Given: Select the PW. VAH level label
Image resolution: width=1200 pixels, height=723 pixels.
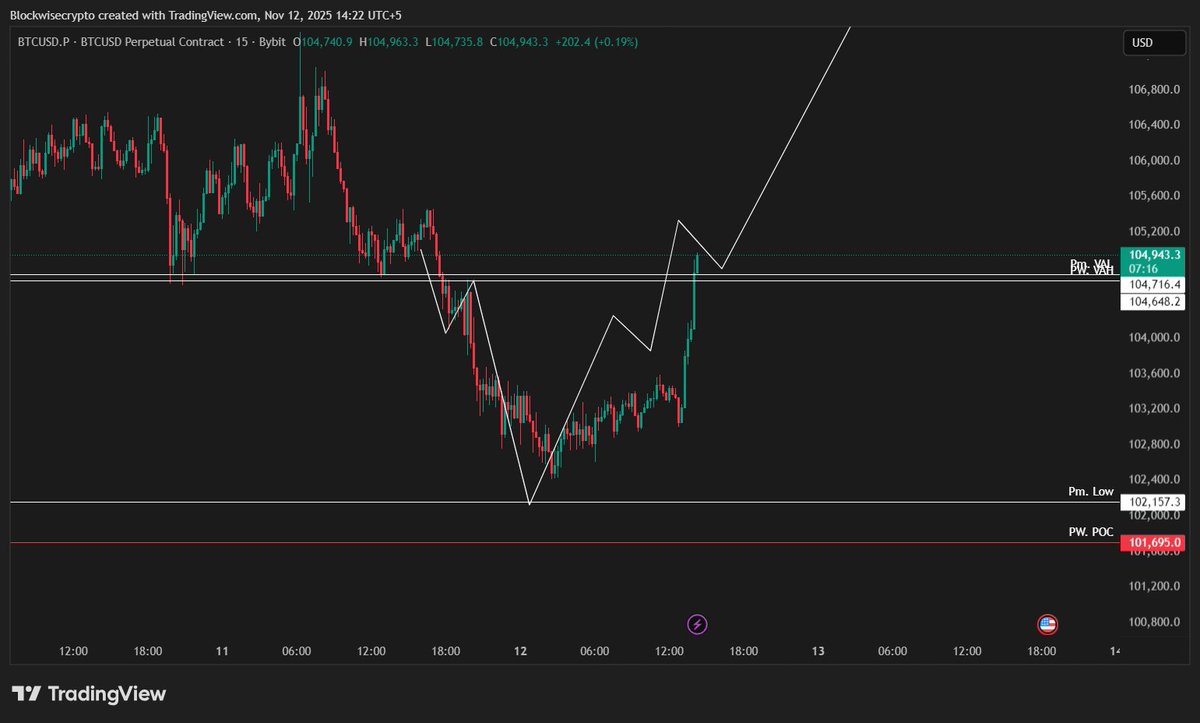Looking at the screenshot, I should coord(1090,271).
